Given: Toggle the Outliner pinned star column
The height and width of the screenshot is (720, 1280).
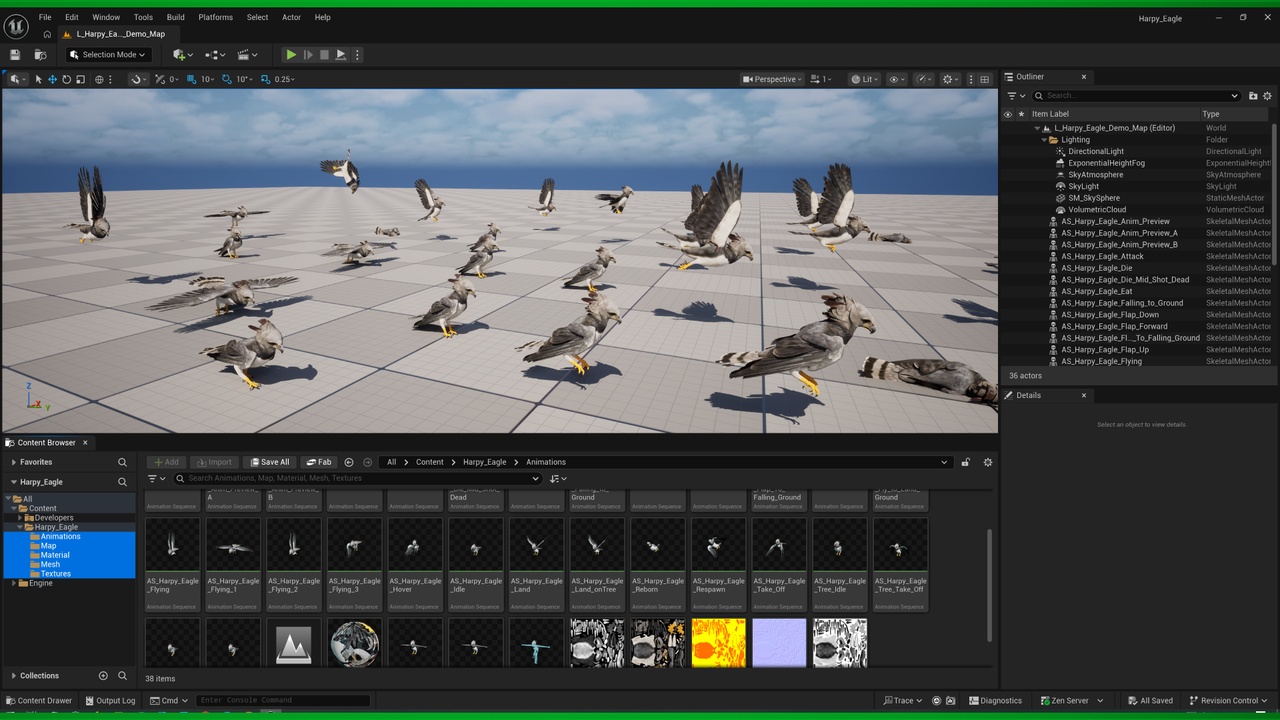Looking at the screenshot, I should (1021, 114).
